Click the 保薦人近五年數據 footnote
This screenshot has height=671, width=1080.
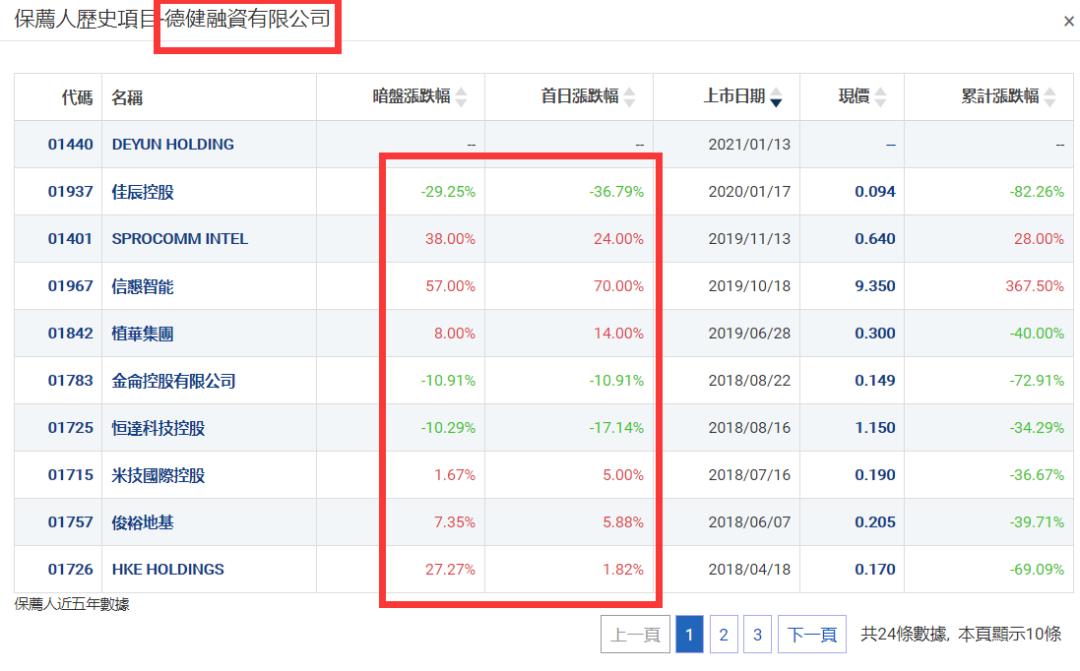click(x=72, y=604)
